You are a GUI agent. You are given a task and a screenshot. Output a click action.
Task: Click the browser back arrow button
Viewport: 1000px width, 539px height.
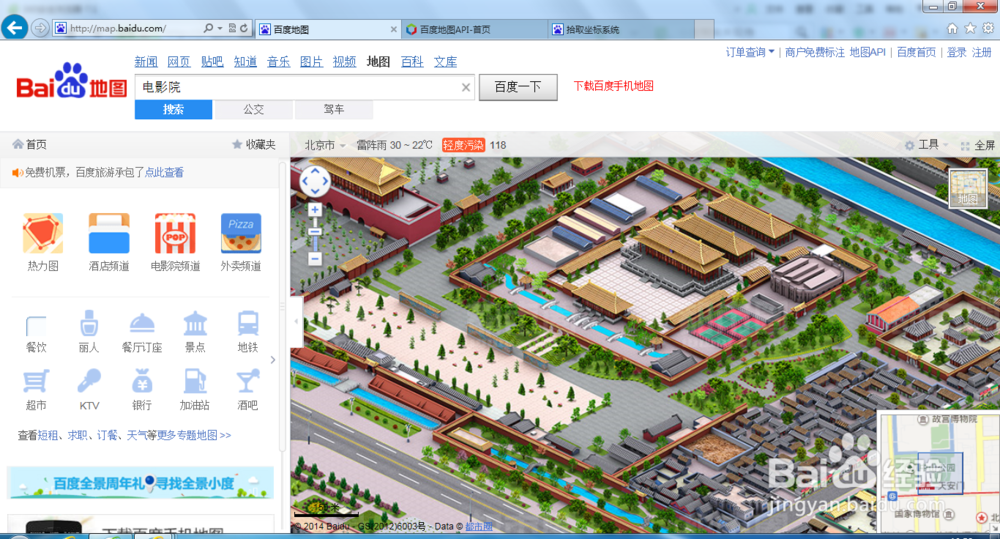14,28
